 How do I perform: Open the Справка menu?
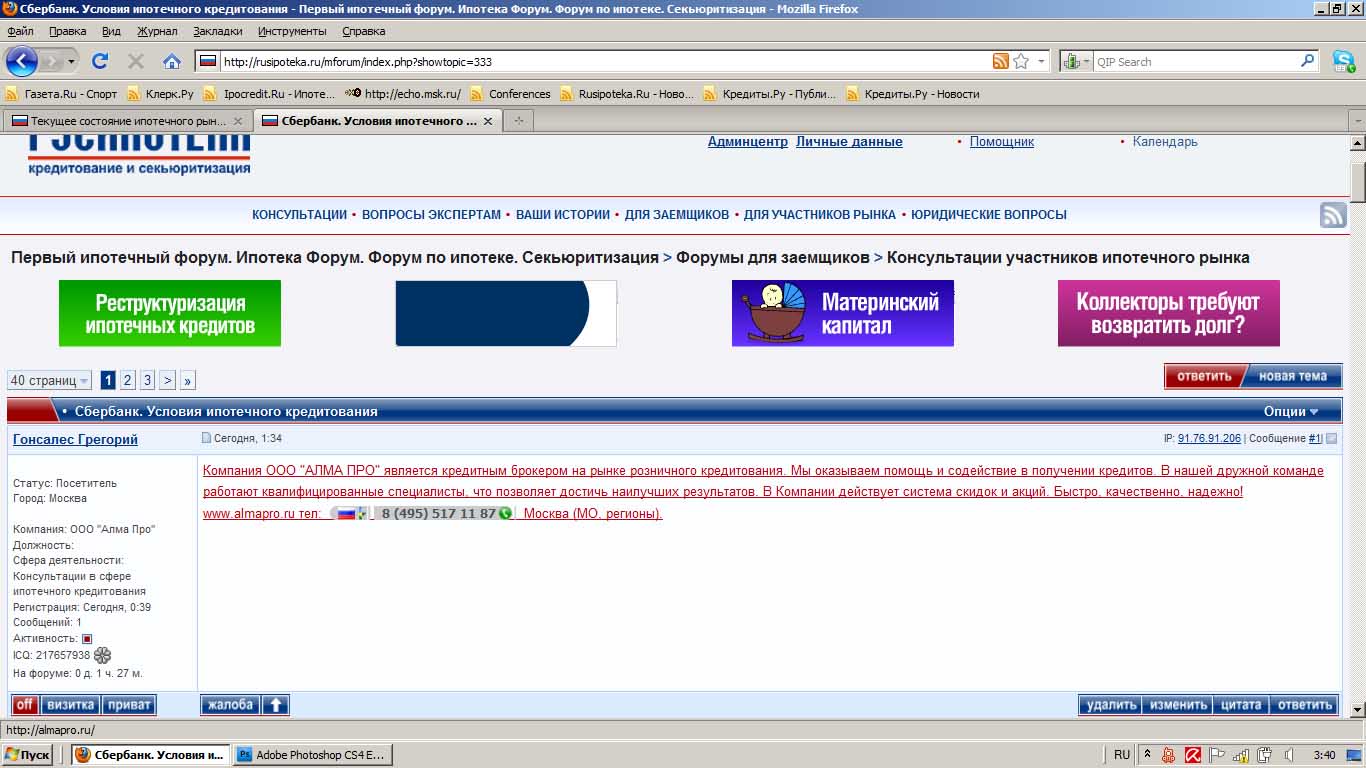coord(363,31)
